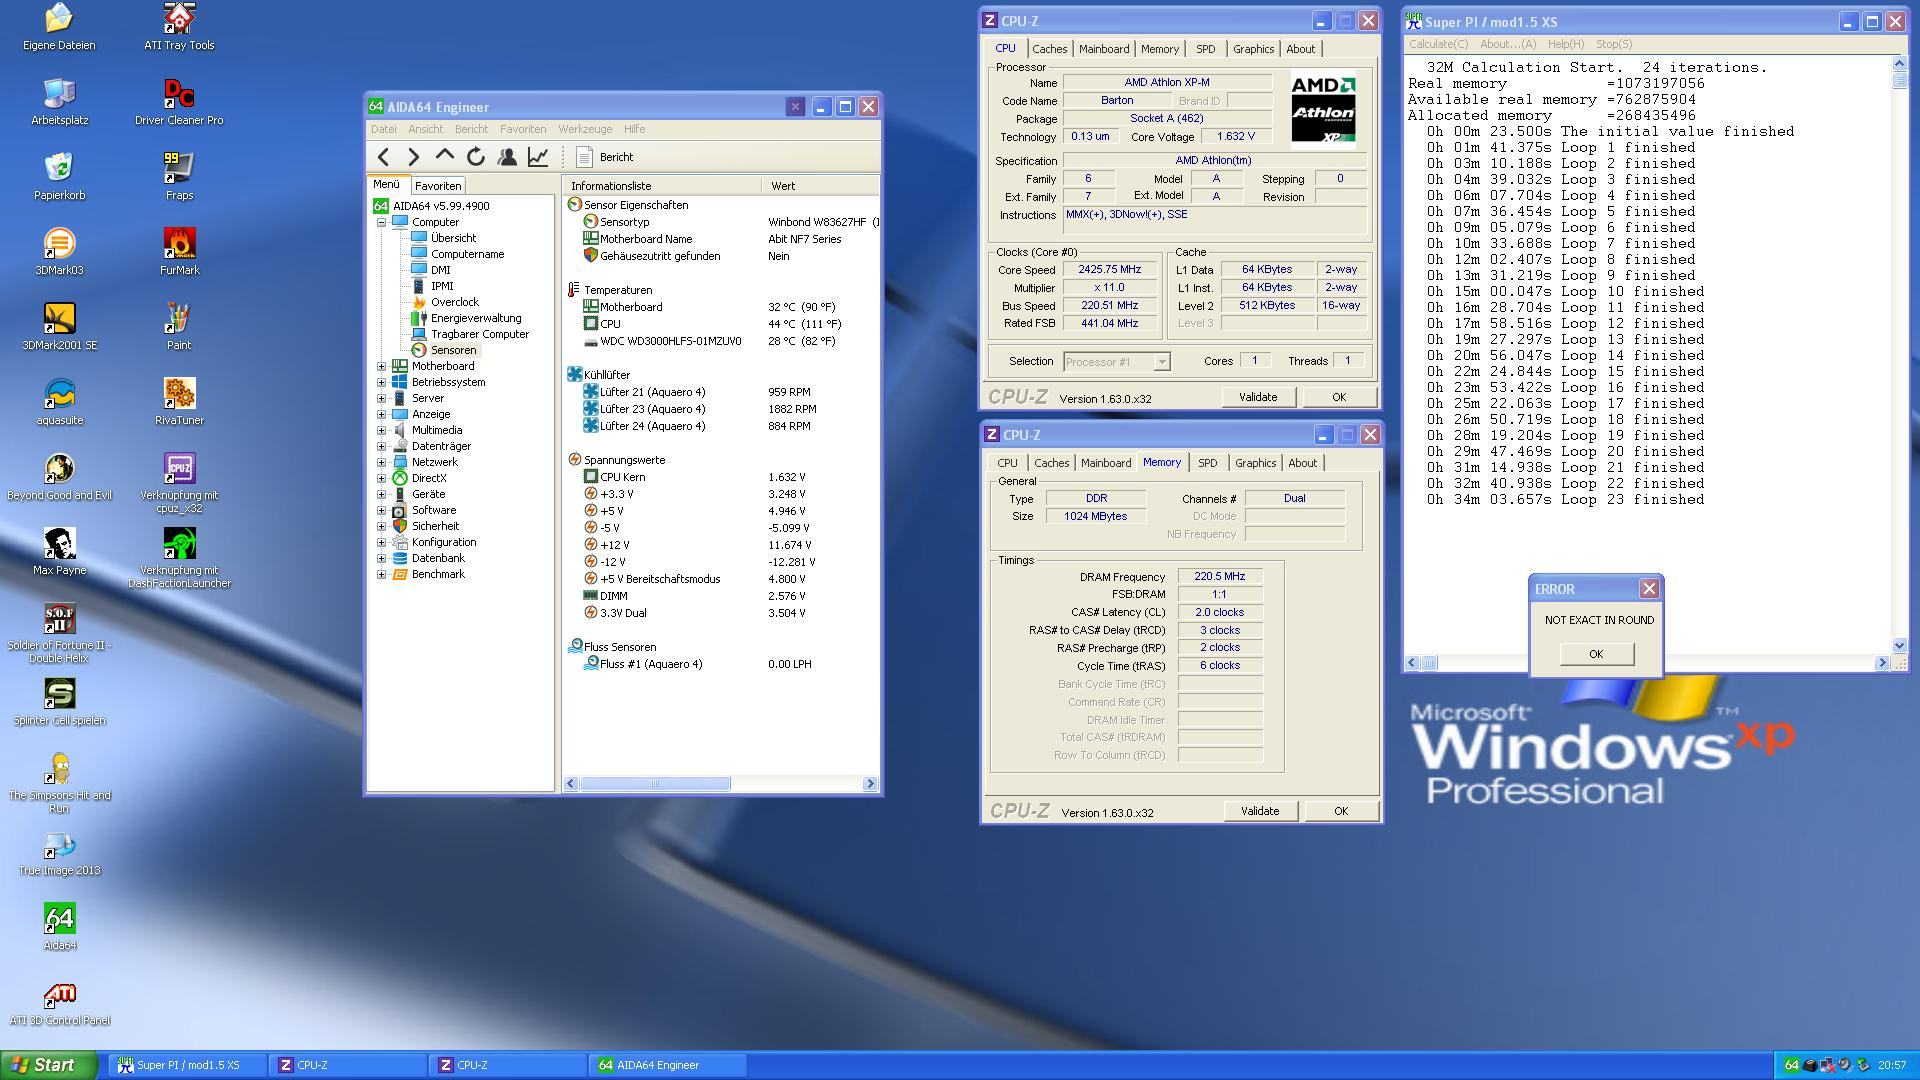Switch to SPD tab in lower CPU-Z
The image size is (1920, 1080).
1207,463
